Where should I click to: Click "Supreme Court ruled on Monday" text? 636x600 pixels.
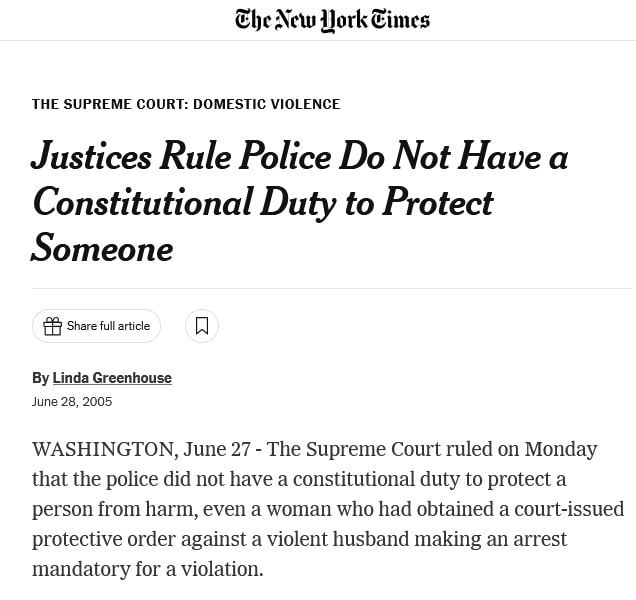coord(451,449)
